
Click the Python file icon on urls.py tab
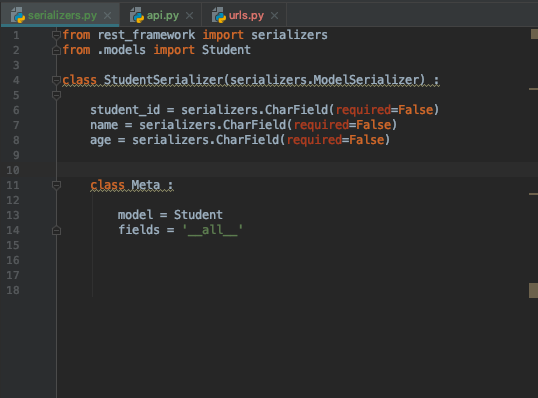(219, 15)
